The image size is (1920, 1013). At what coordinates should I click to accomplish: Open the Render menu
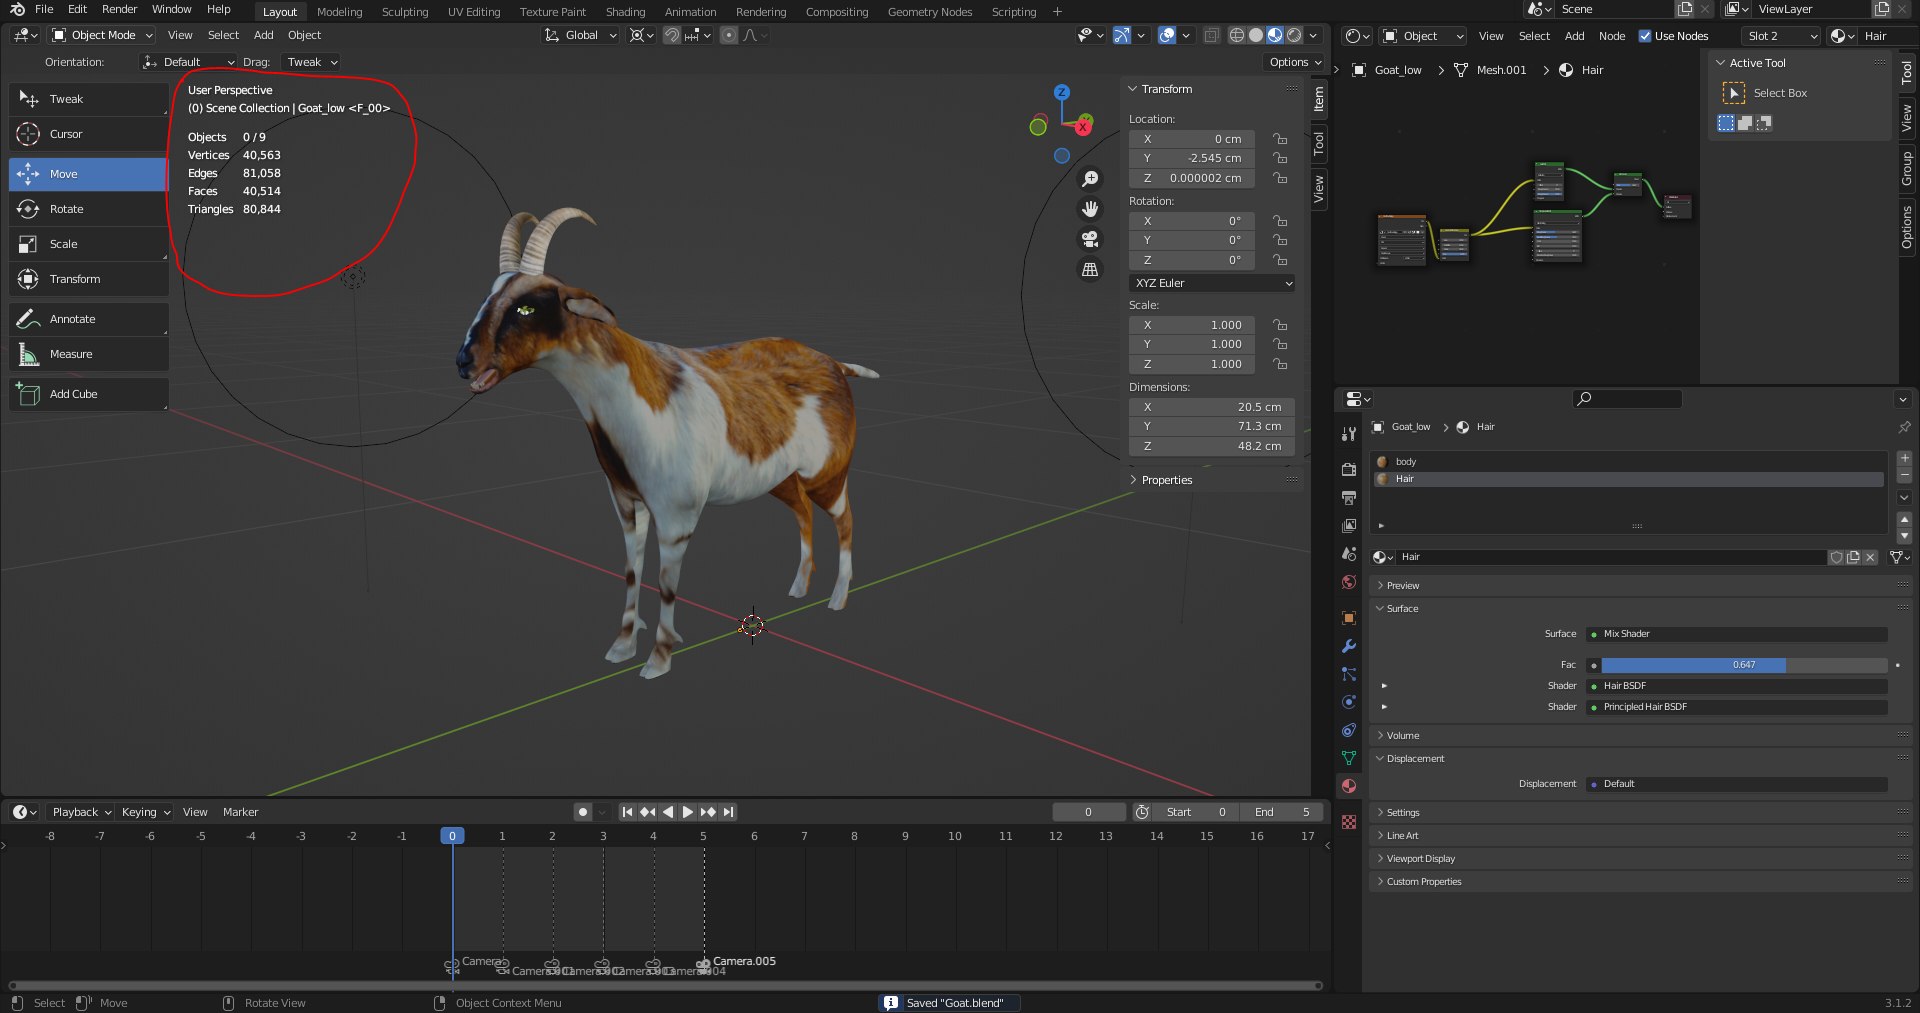[x=119, y=10]
